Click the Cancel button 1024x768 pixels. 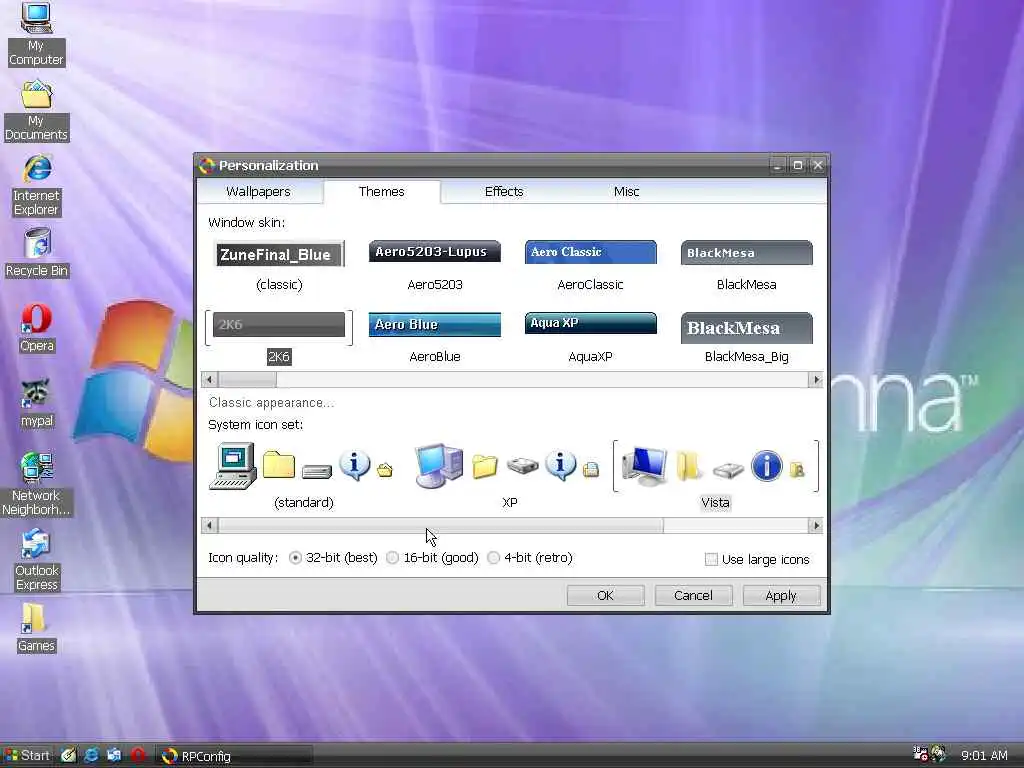[x=693, y=596]
